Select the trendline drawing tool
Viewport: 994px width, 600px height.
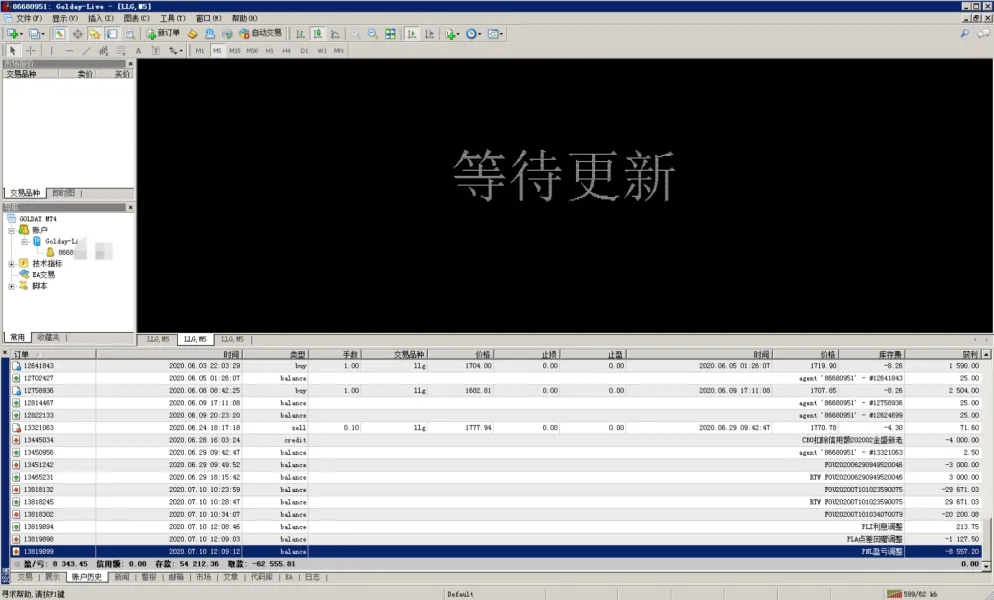point(86,51)
